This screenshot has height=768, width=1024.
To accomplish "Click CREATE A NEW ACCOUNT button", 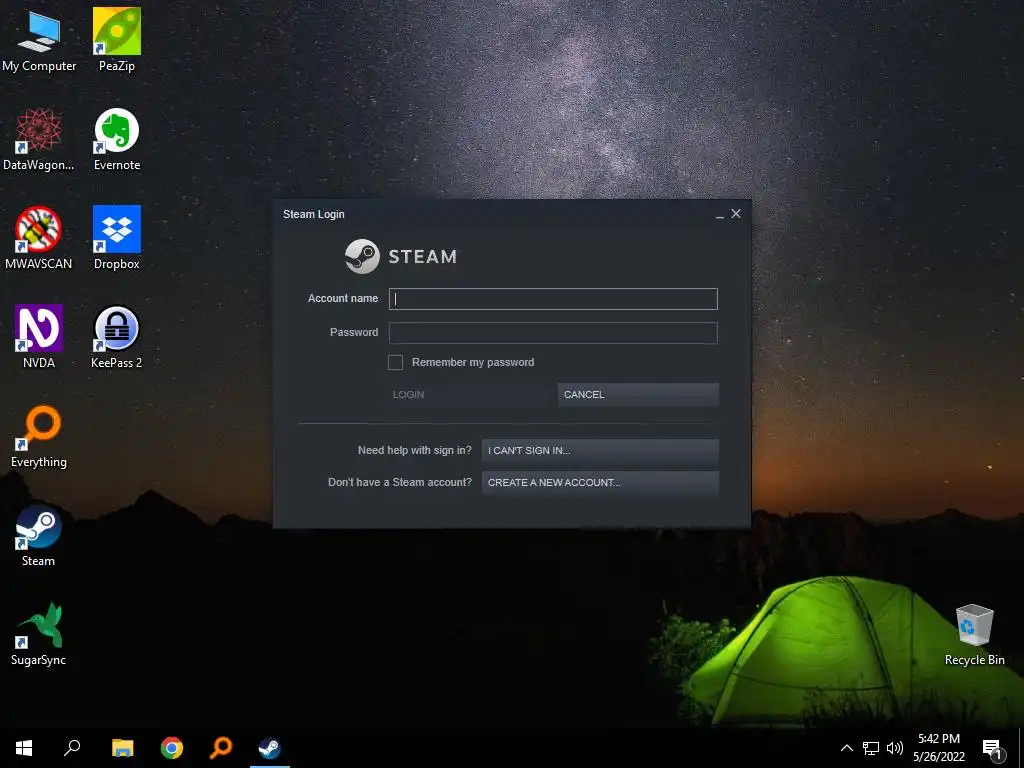I will [600, 483].
